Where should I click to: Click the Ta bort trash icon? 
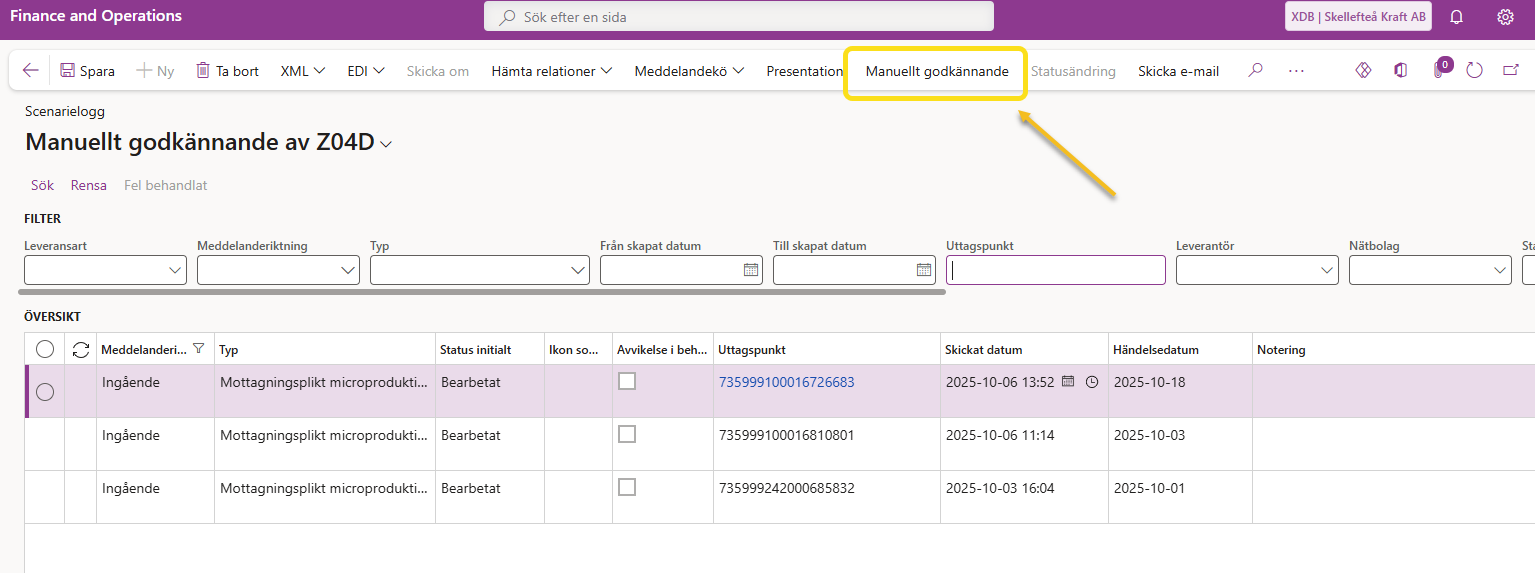point(203,71)
